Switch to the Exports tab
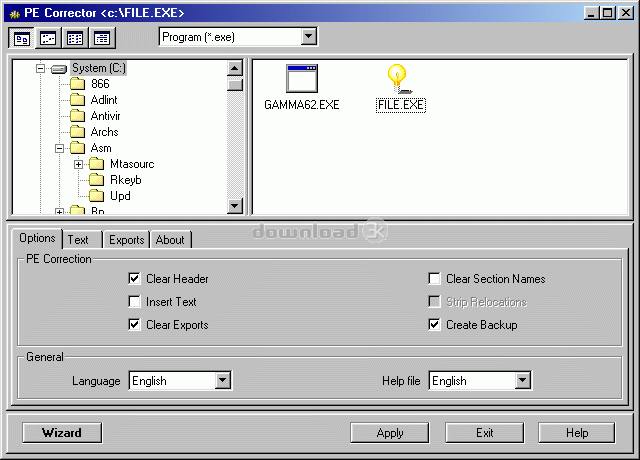Image resolution: width=640 pixels, height=460 pixels. [x=127, y=240]
